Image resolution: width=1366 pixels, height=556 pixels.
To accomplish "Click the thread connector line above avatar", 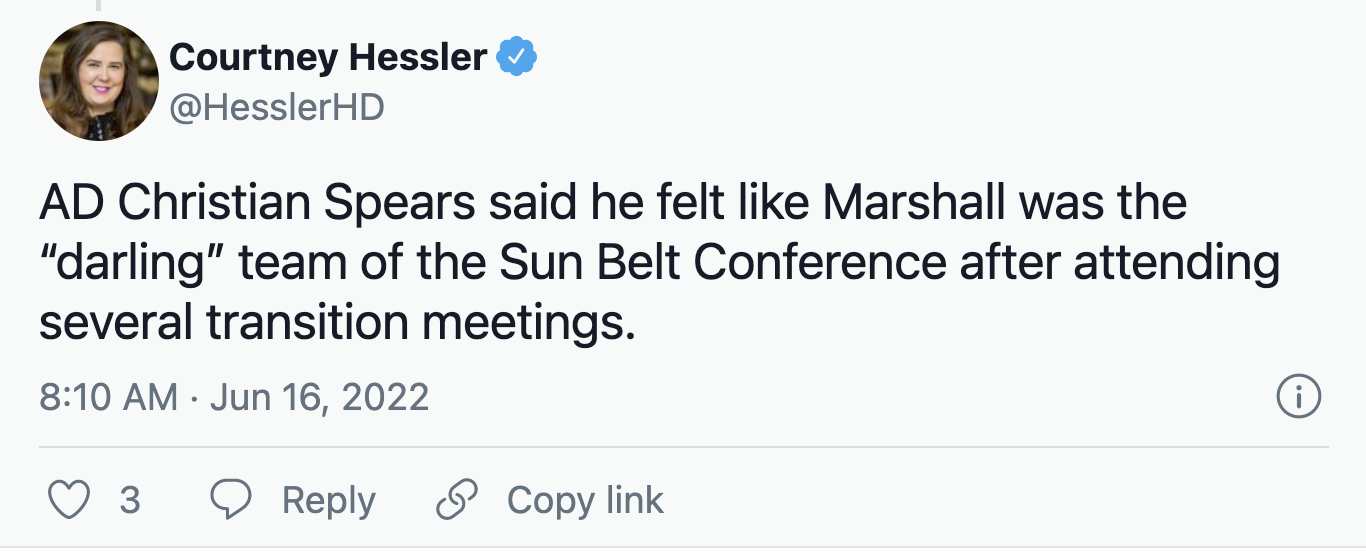I will click(98, 6).
